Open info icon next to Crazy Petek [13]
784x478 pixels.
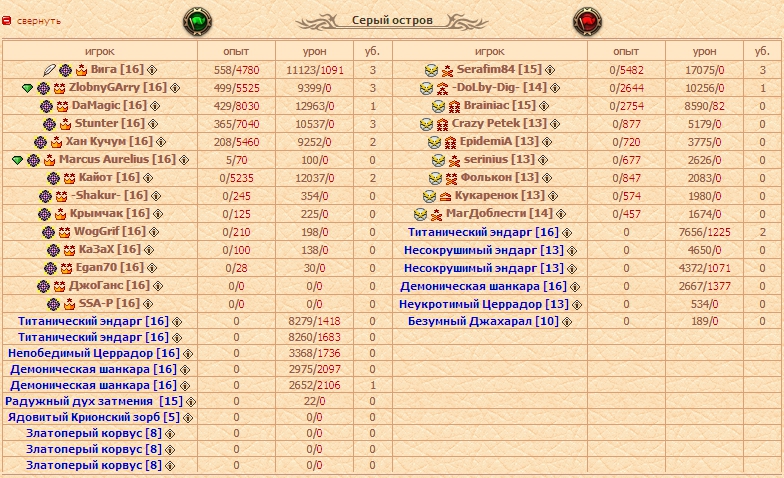coord(555,124)
